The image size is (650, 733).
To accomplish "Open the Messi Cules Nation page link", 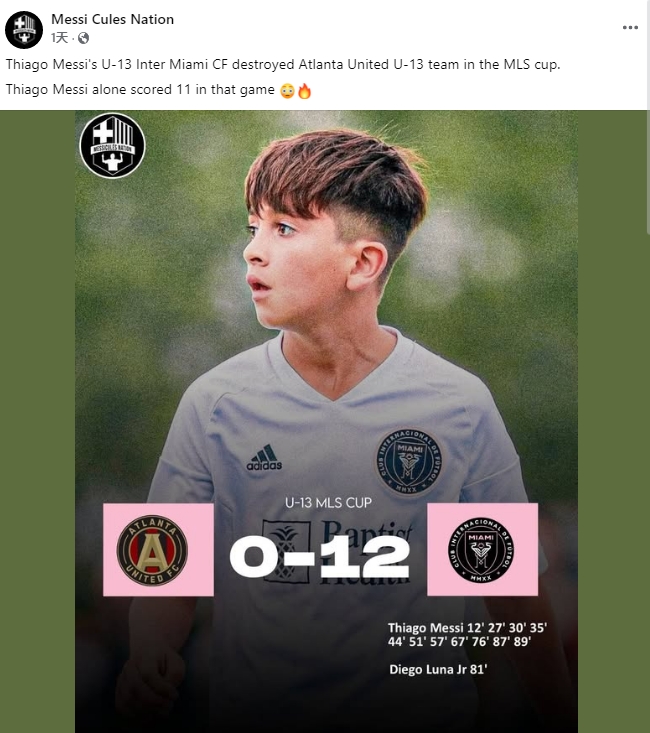I will [x=112, y=19].
